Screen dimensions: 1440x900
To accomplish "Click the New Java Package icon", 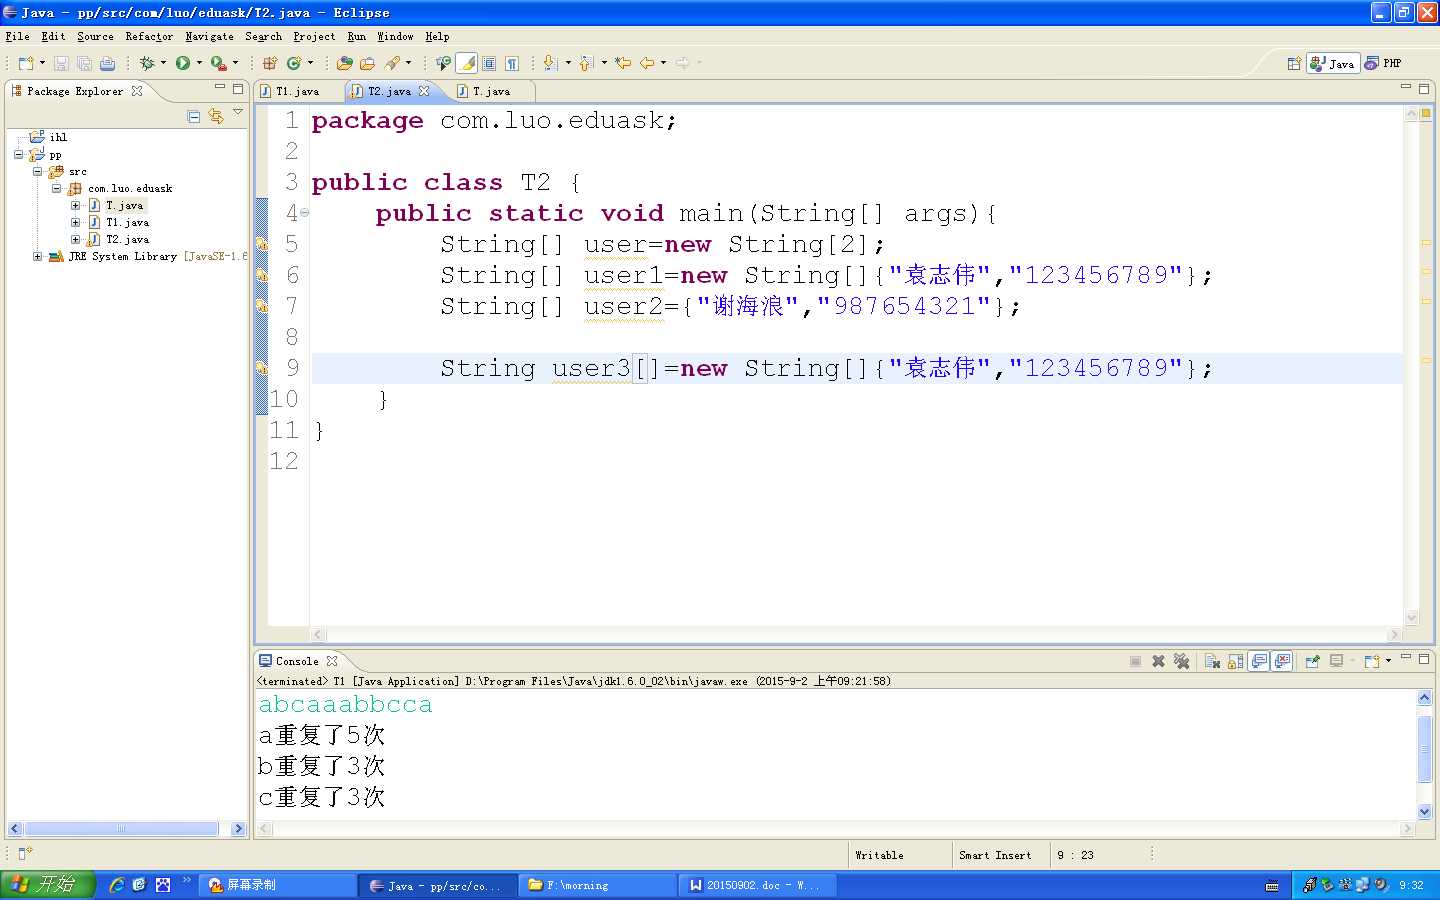I will click(x=270, y=63).
